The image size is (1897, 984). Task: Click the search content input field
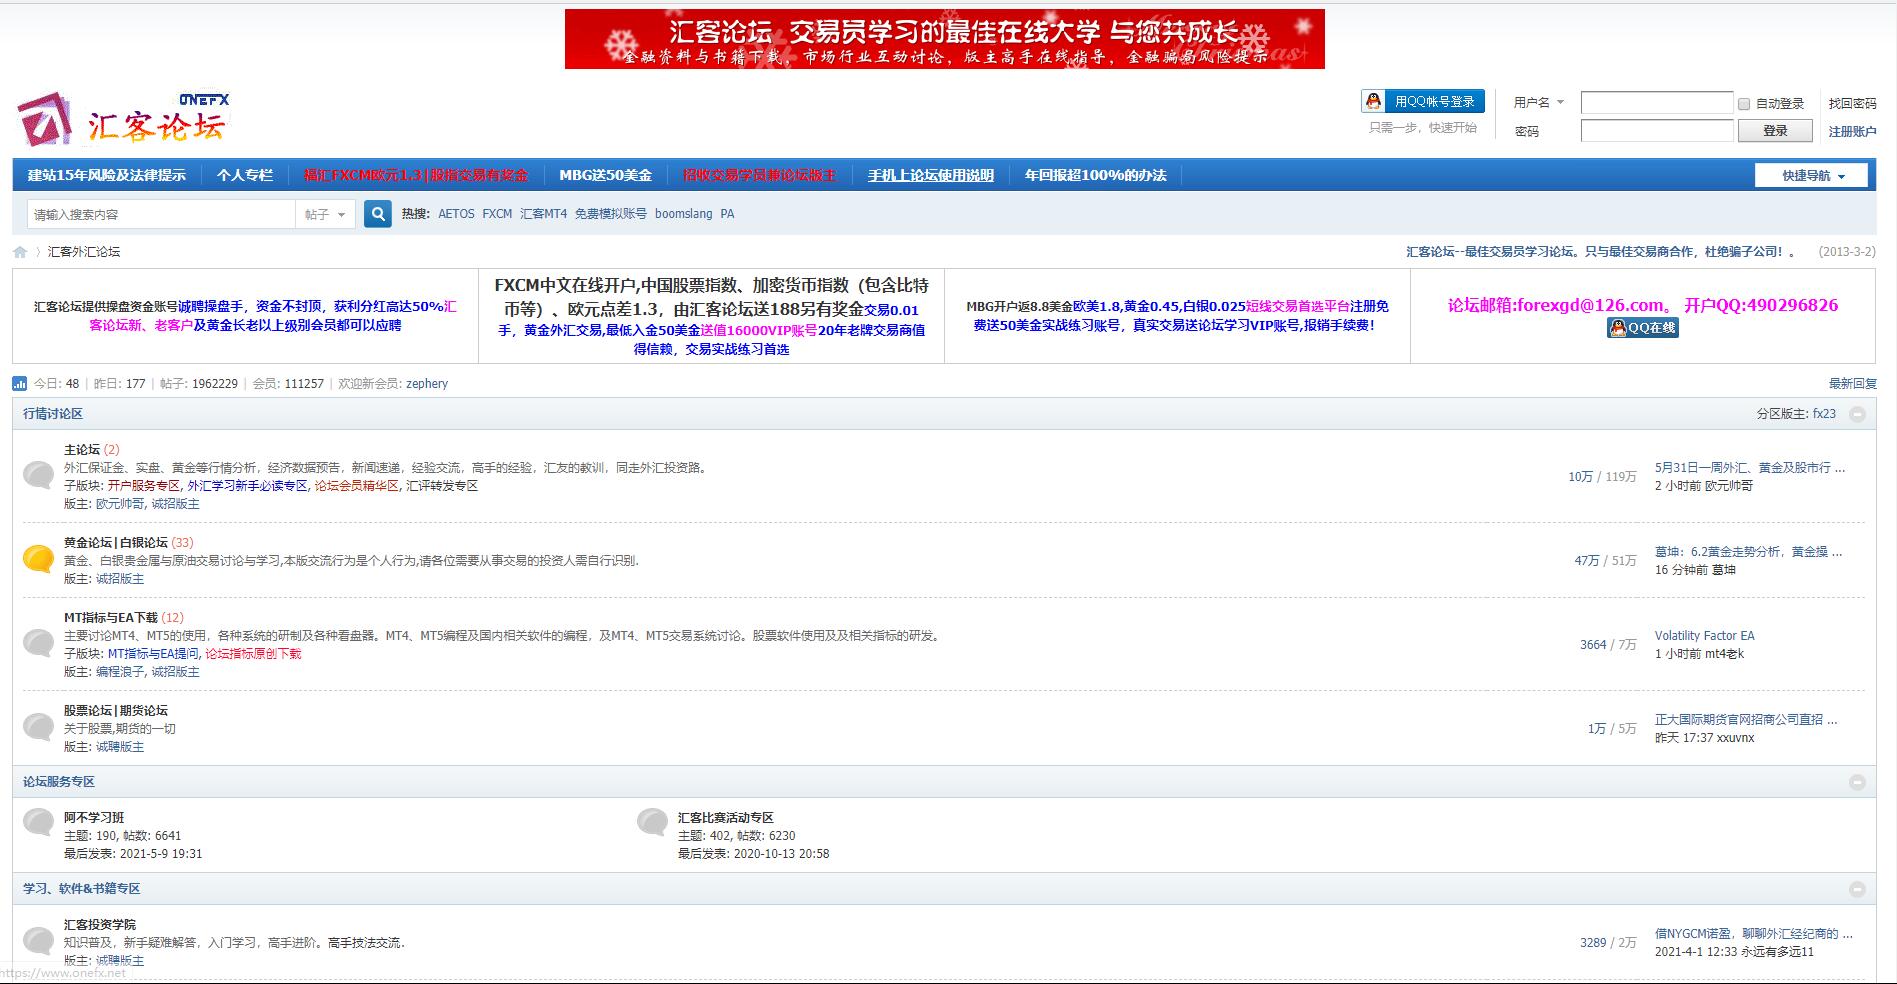[160, 215]
